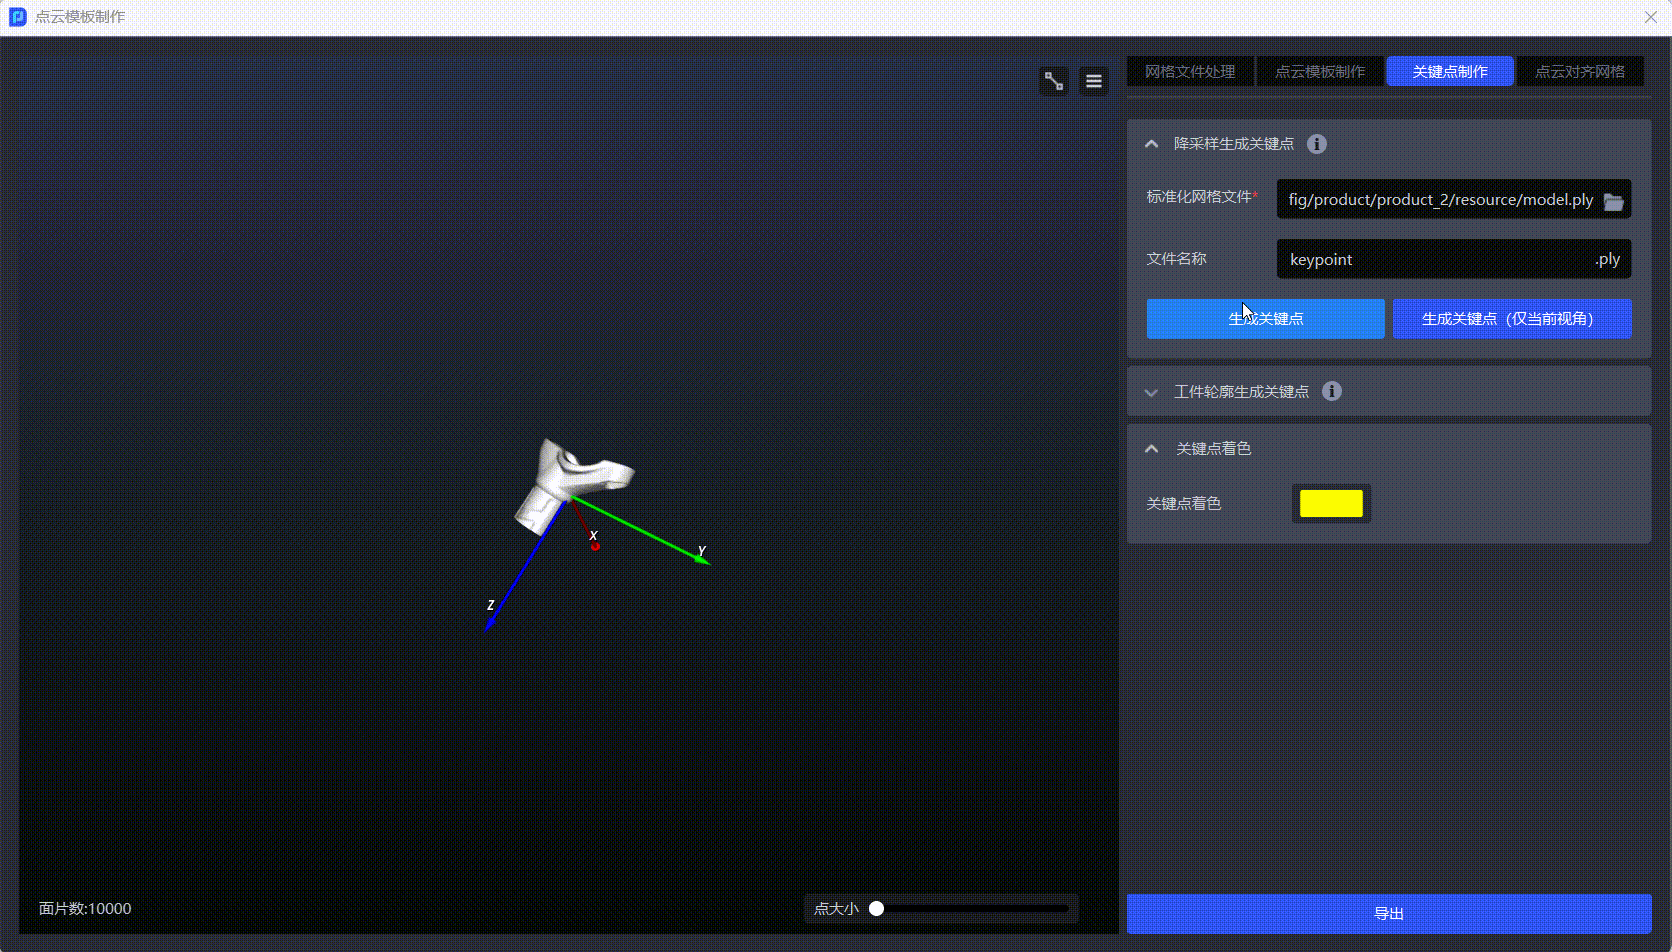
Task: Click the 点大小 slider handle
Action: (877, 909)
